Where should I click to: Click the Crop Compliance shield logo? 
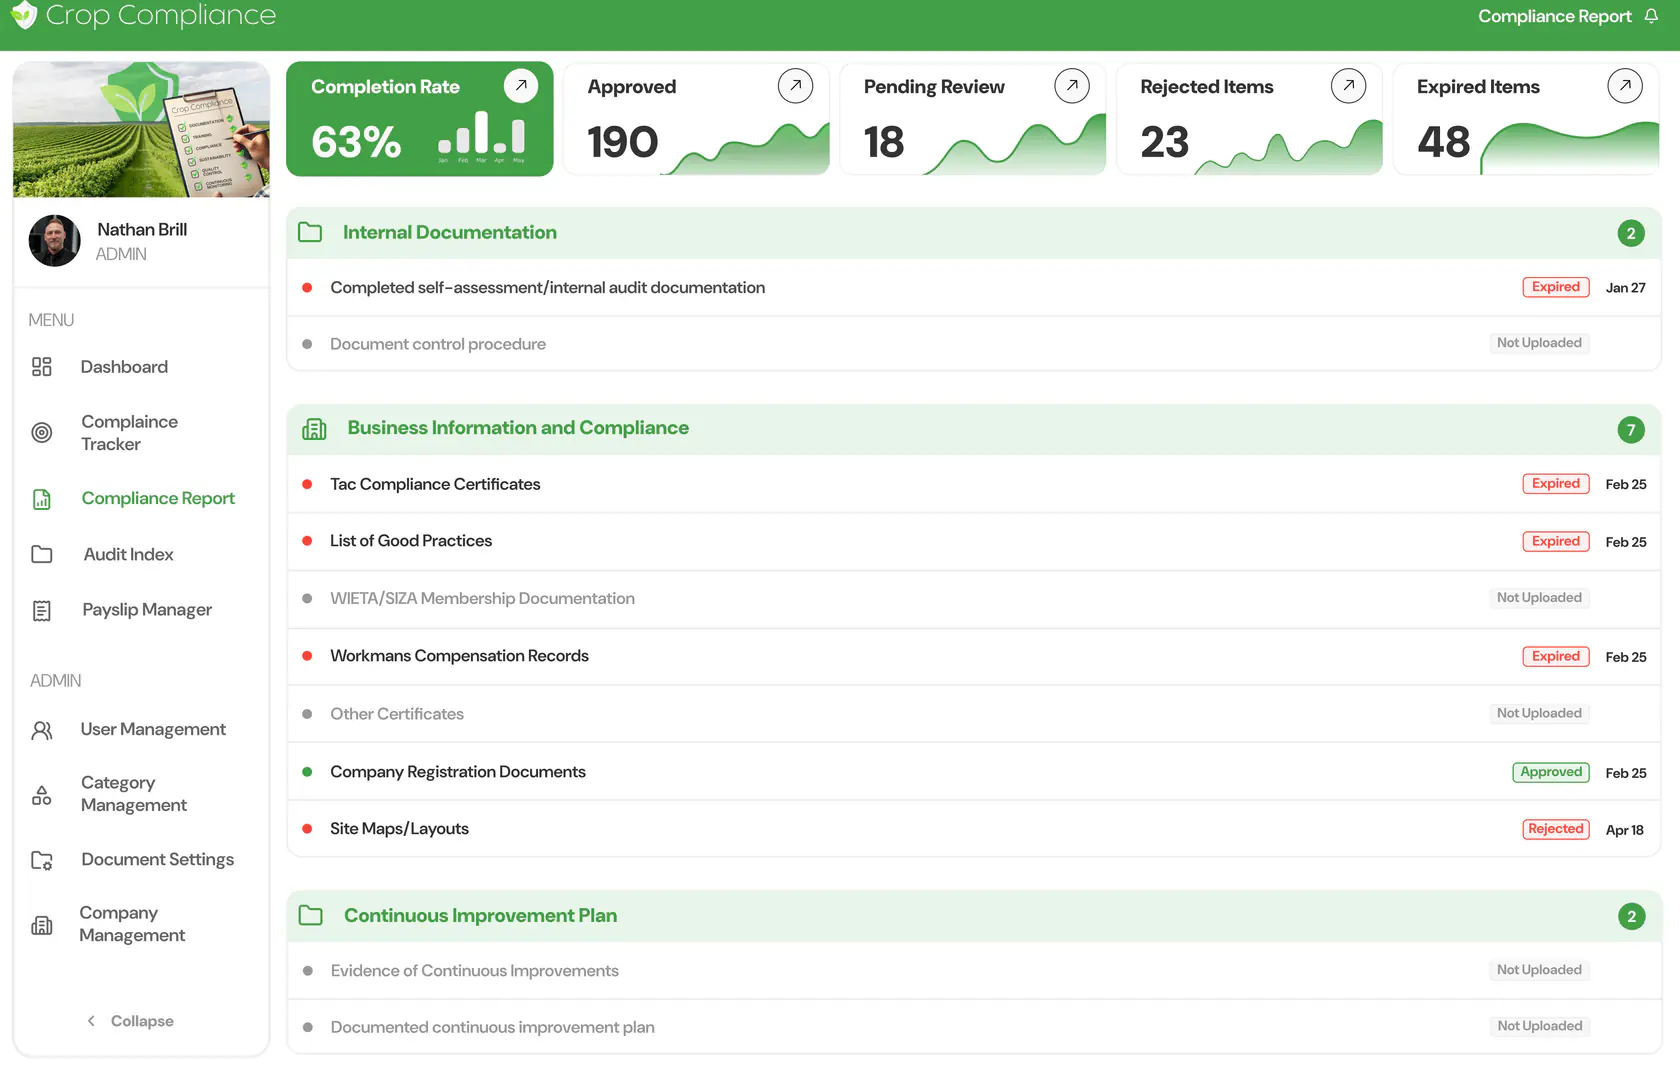coord(23,14)
